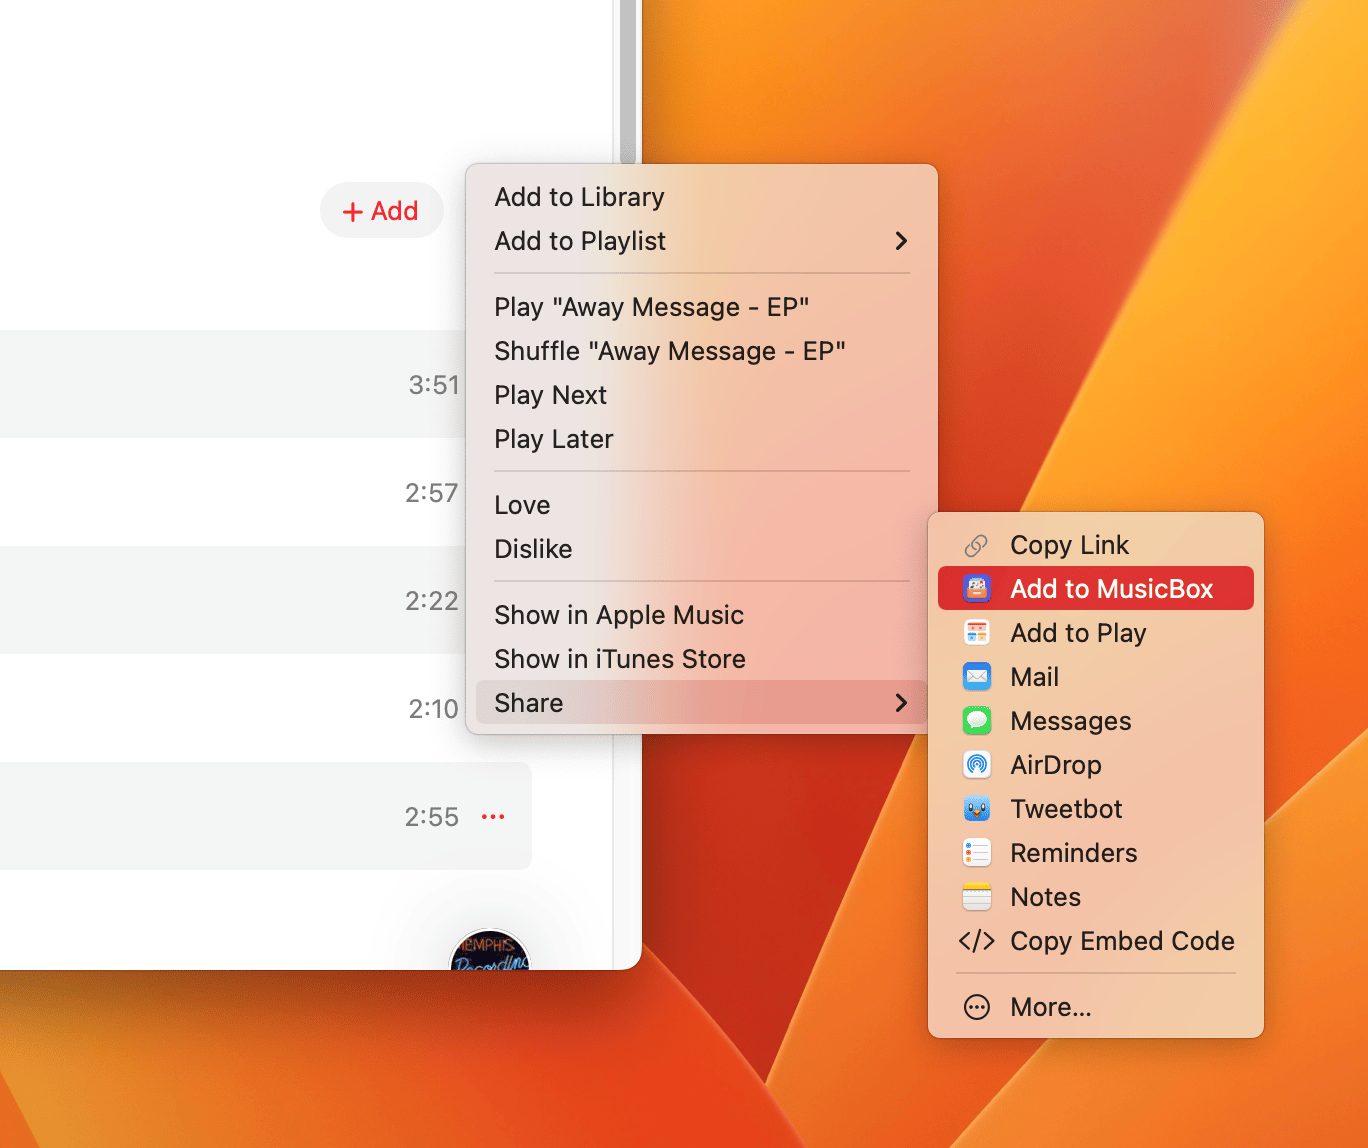
Task: Share to the Tweetbot label
Action: point(1066,809)
